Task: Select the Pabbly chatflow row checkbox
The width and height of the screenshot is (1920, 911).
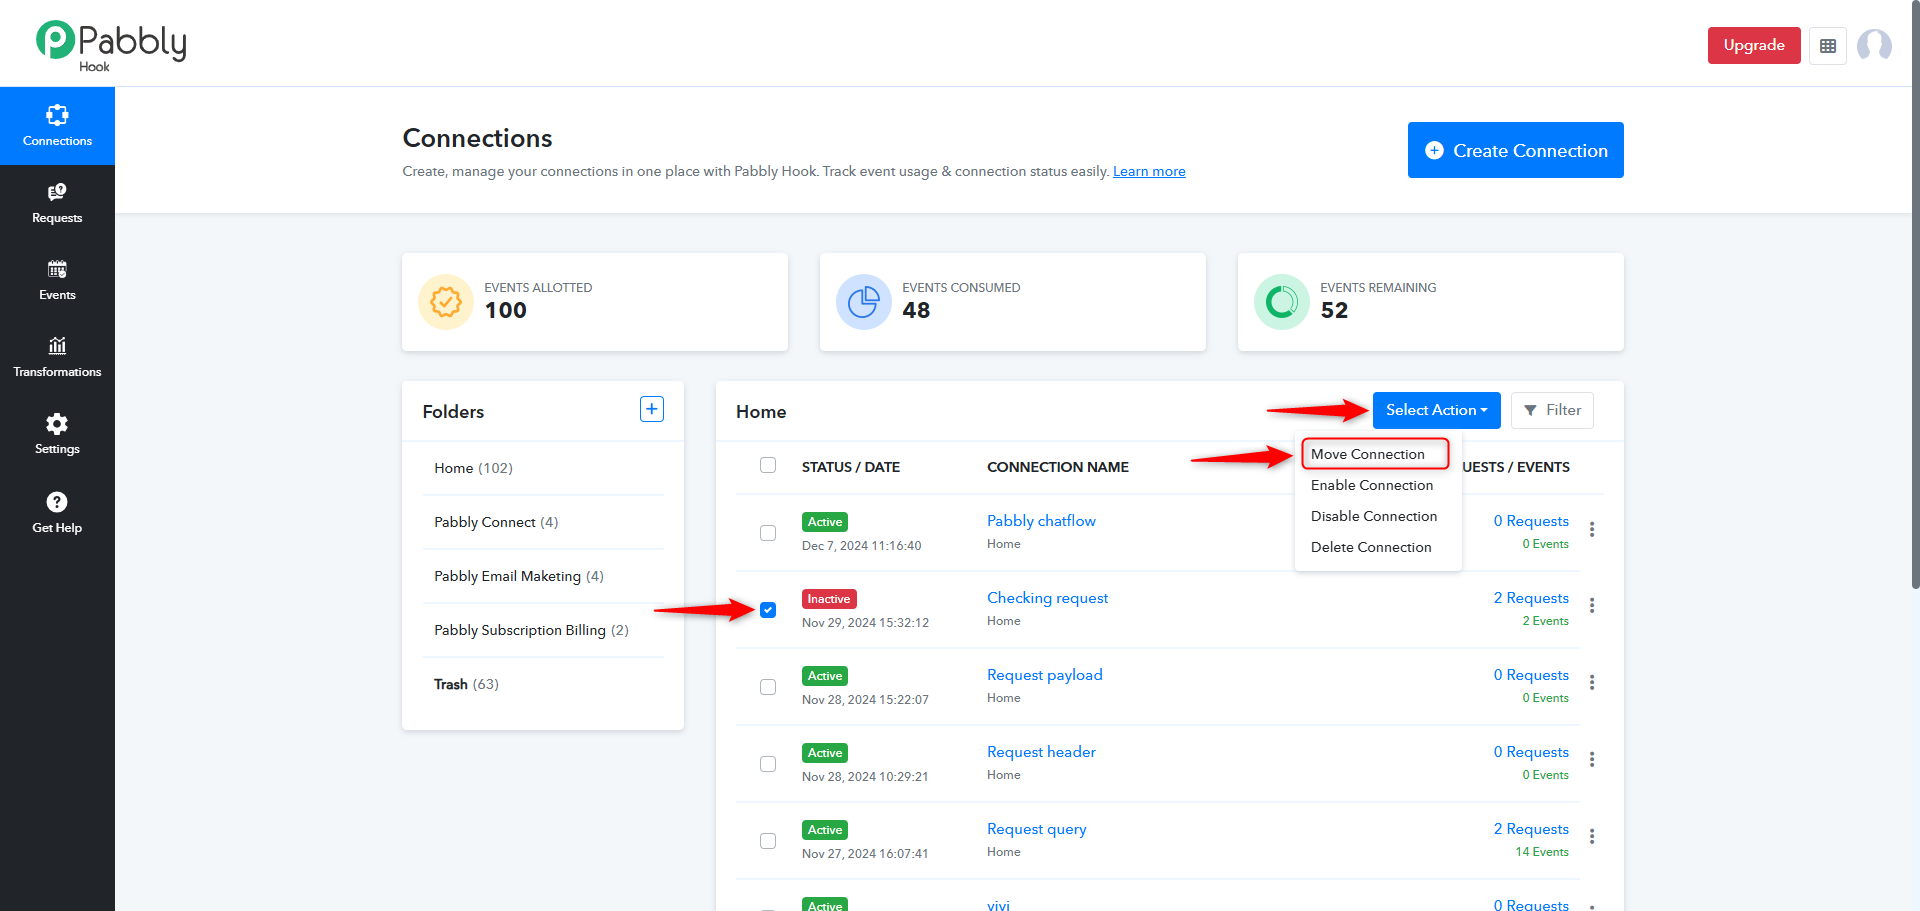Action: 768,533
